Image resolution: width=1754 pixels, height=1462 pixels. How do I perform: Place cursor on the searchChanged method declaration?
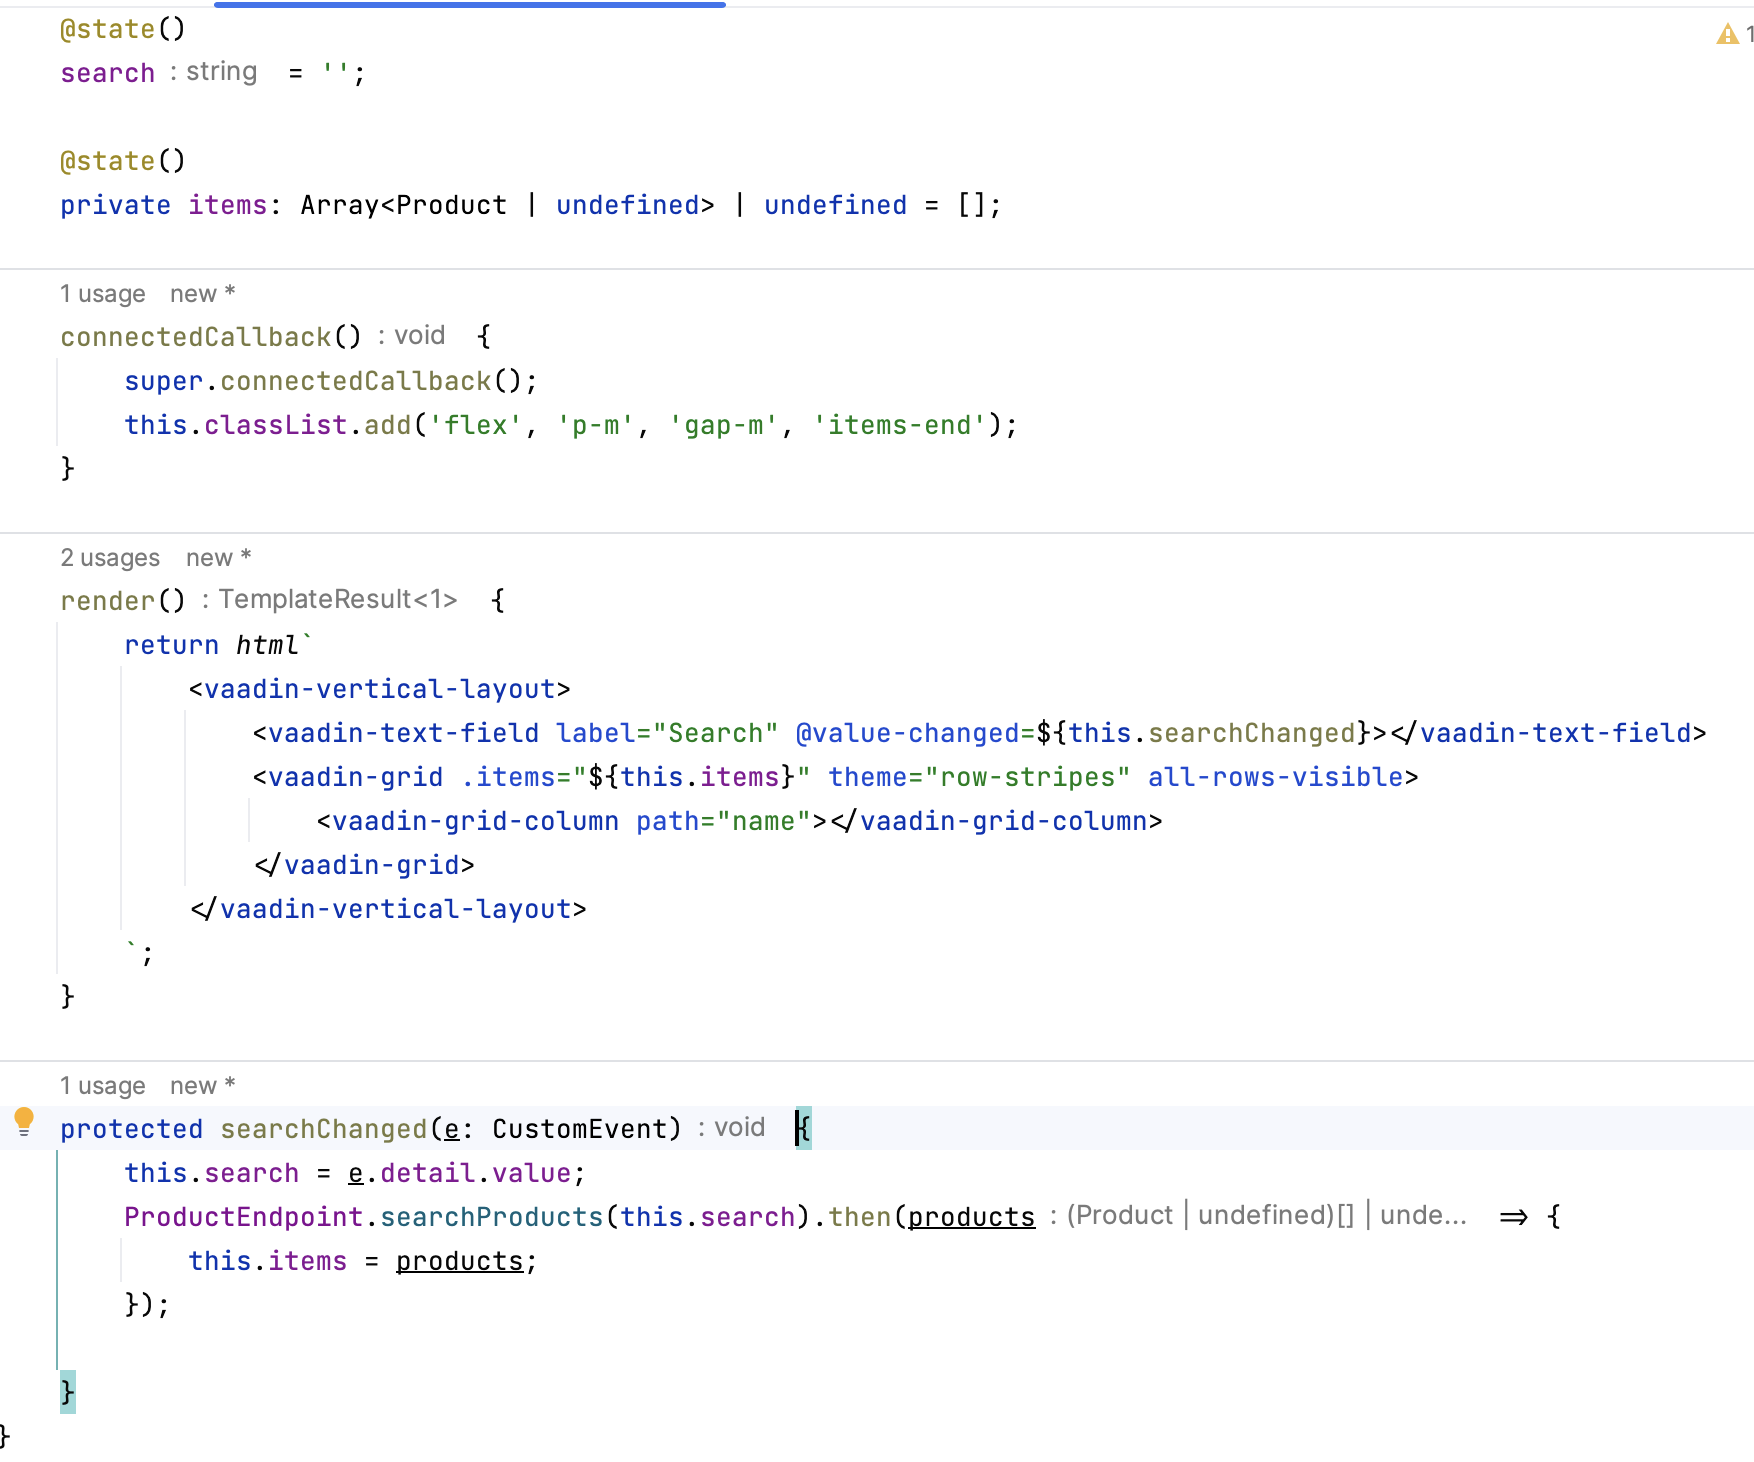(323, 1129)
